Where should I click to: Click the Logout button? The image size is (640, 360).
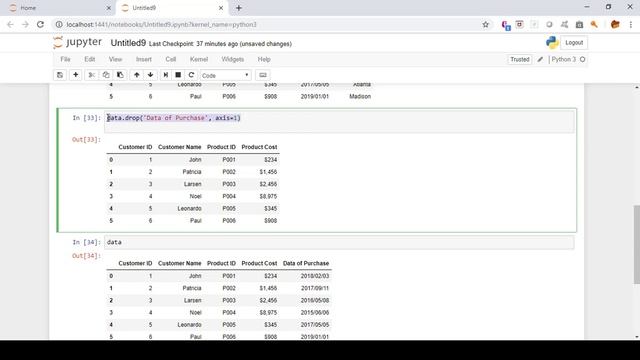tap(574, 43)
